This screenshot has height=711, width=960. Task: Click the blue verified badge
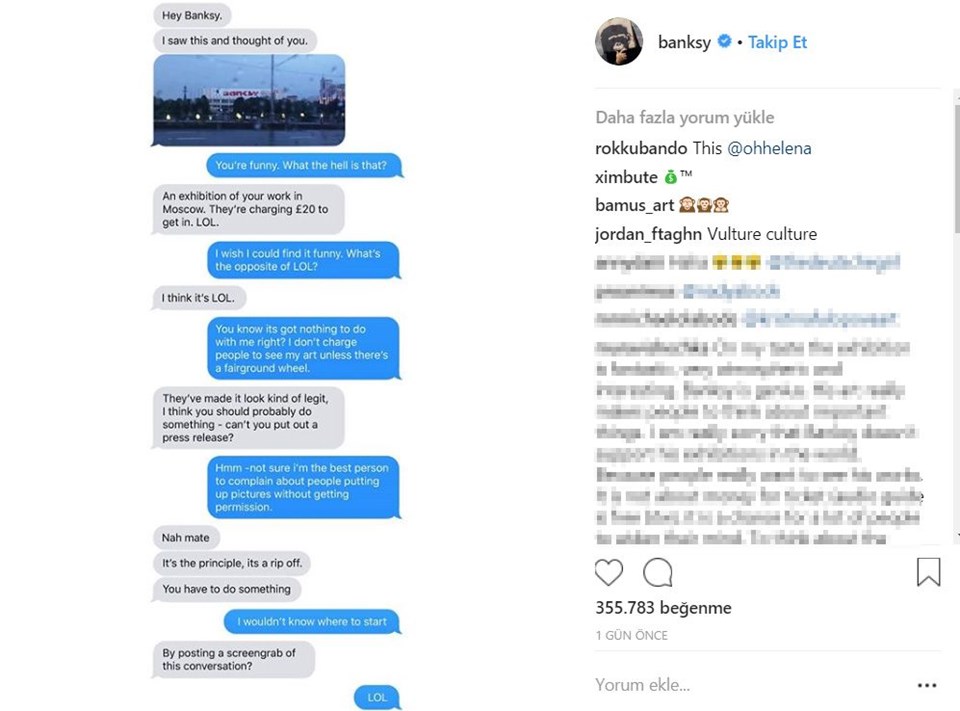pos(724,41)
